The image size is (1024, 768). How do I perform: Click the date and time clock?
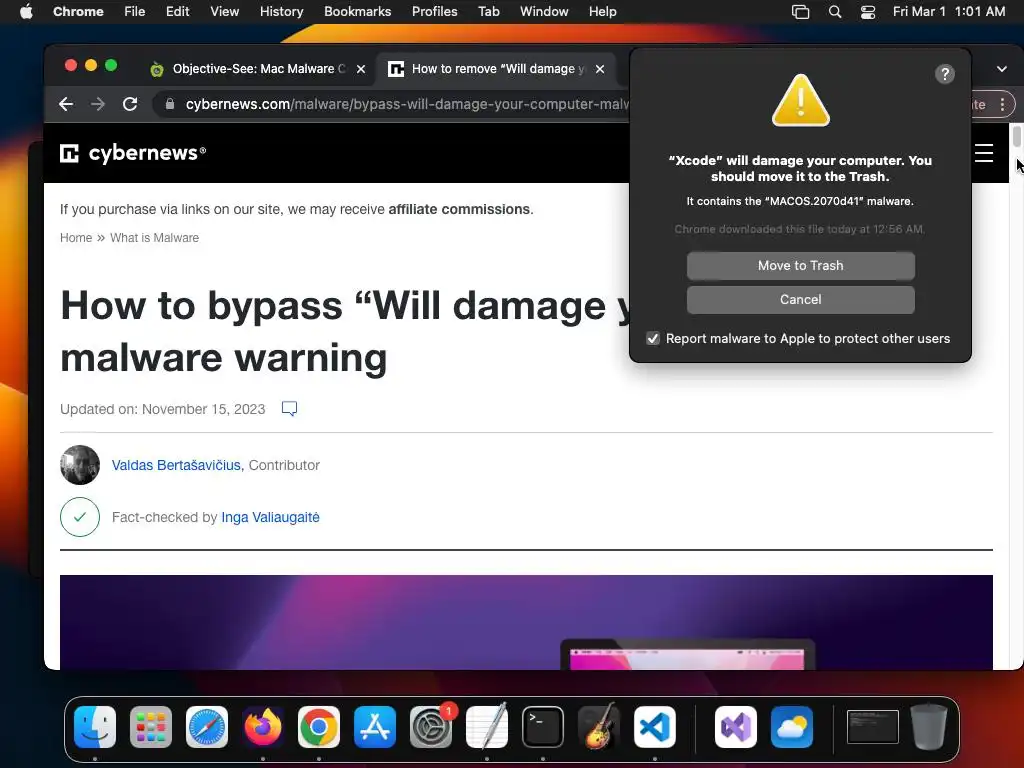point(949,11)
